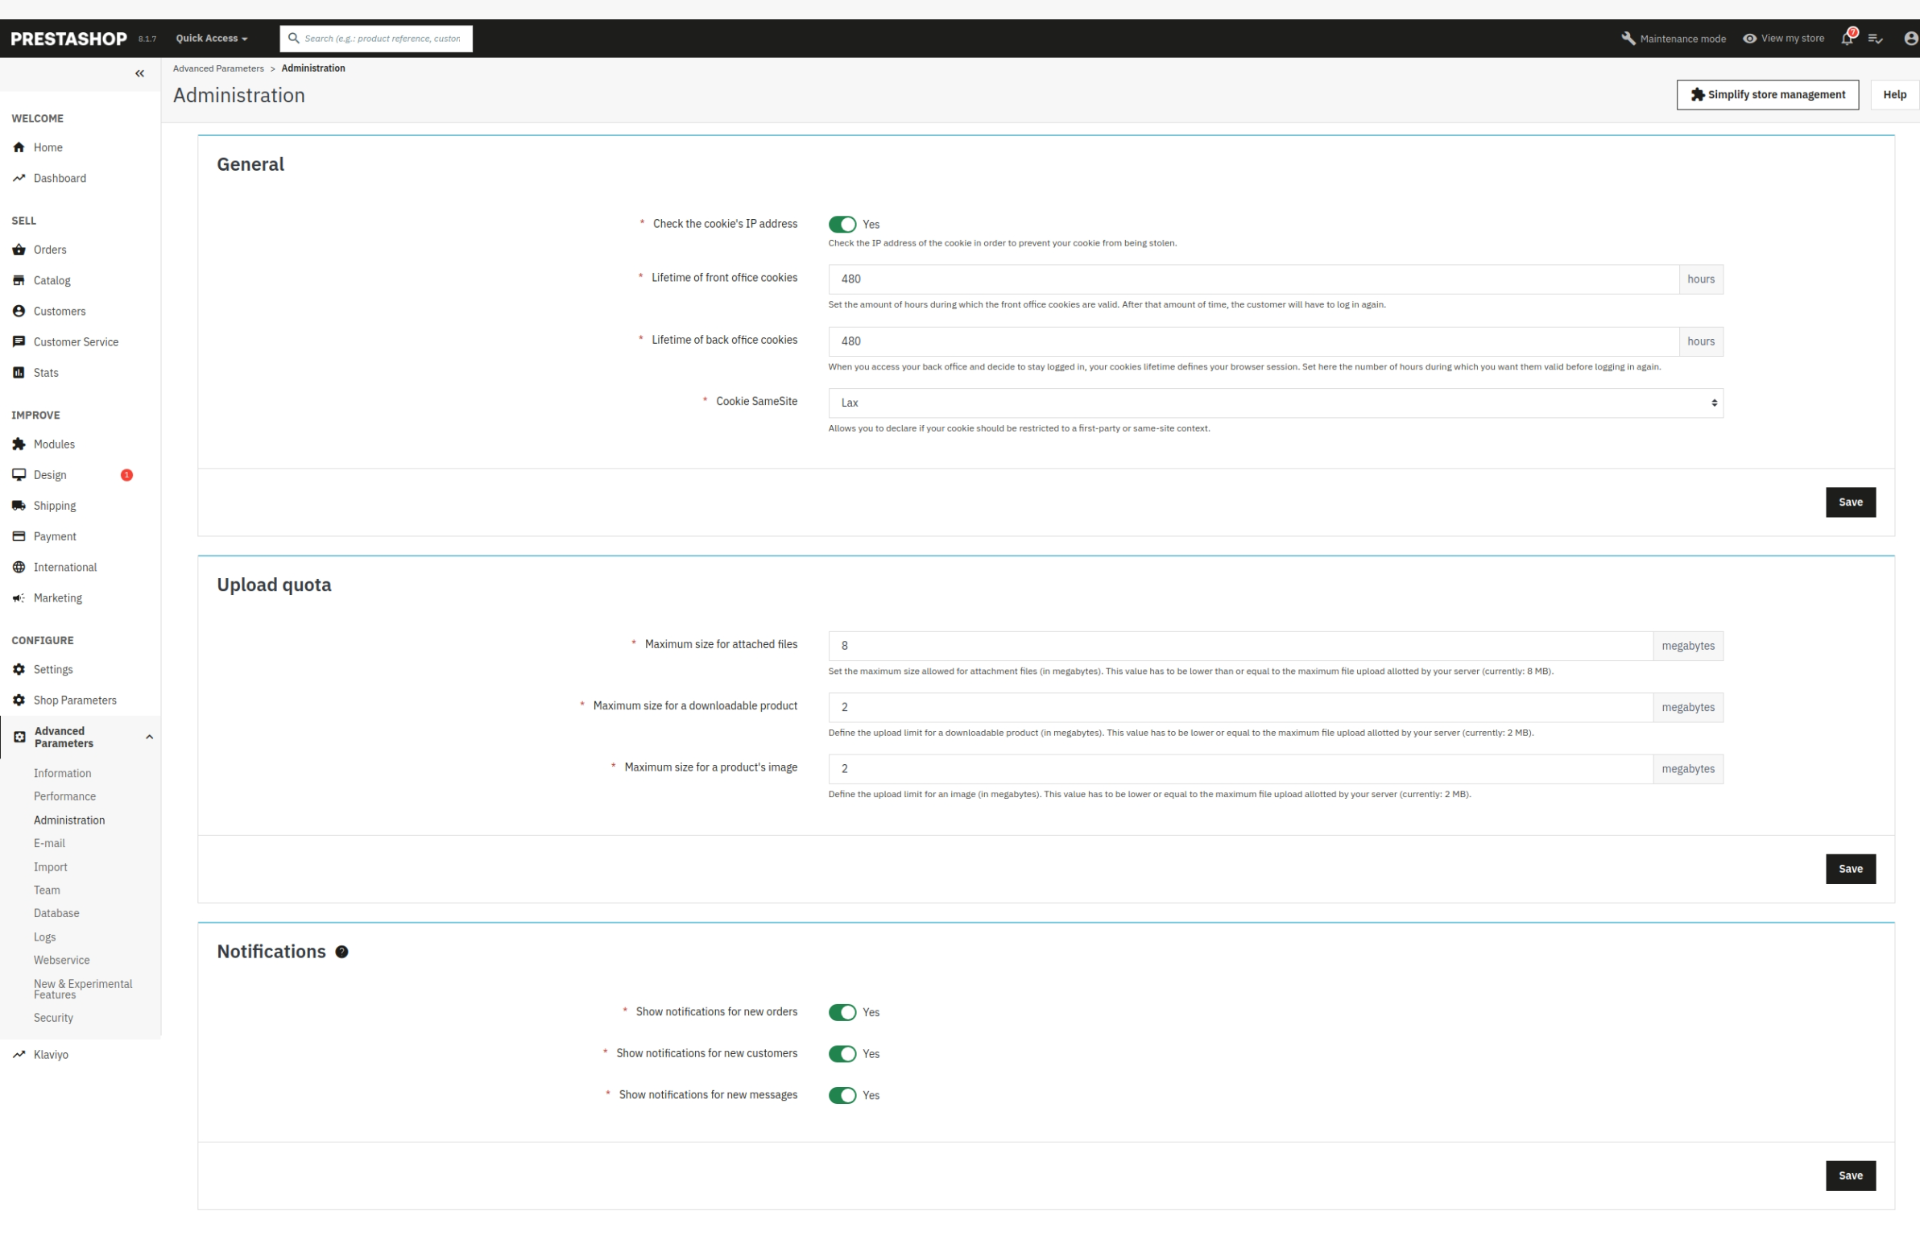Screen dimensions: 1920x1240
Task: Open the Cookie SameSite dropdown
Action: coord(1275,403)
